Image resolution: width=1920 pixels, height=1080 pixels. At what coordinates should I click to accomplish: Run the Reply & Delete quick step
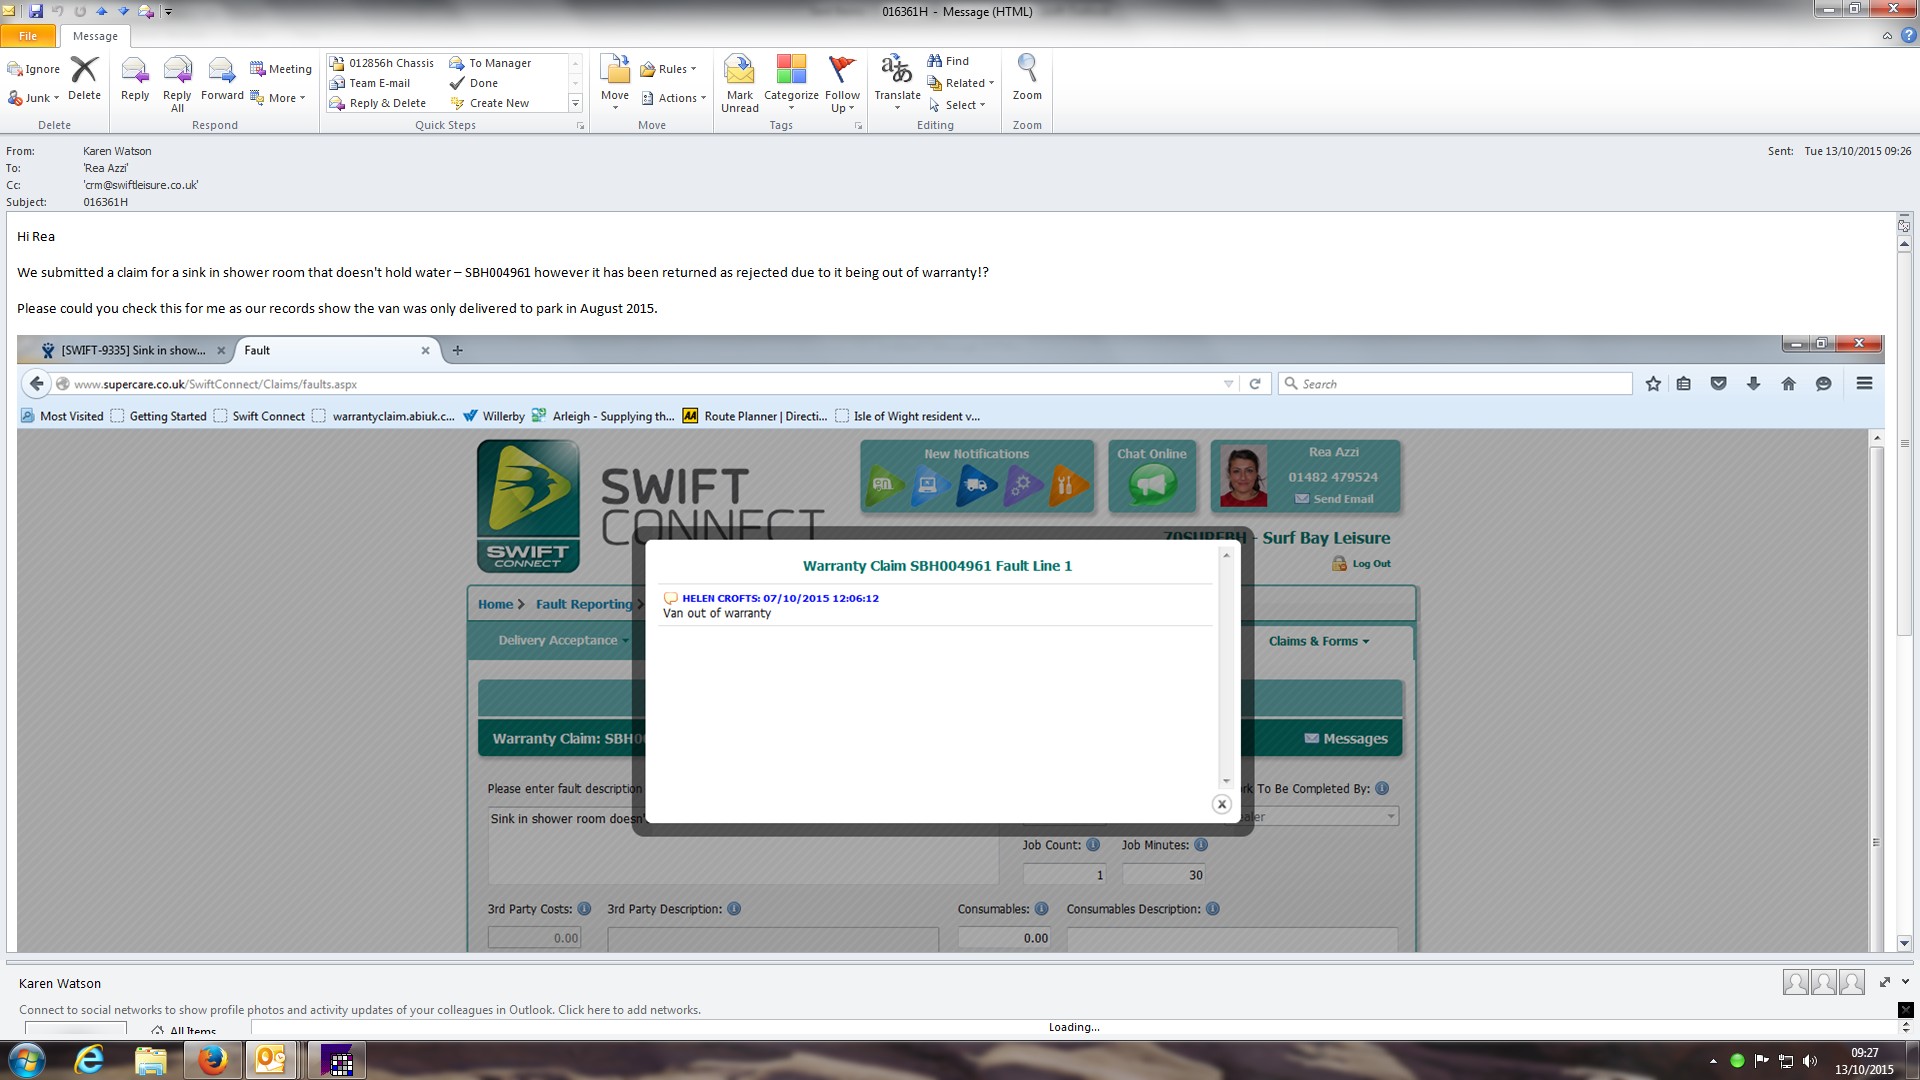pyautogui.click(x=386, y=103)
